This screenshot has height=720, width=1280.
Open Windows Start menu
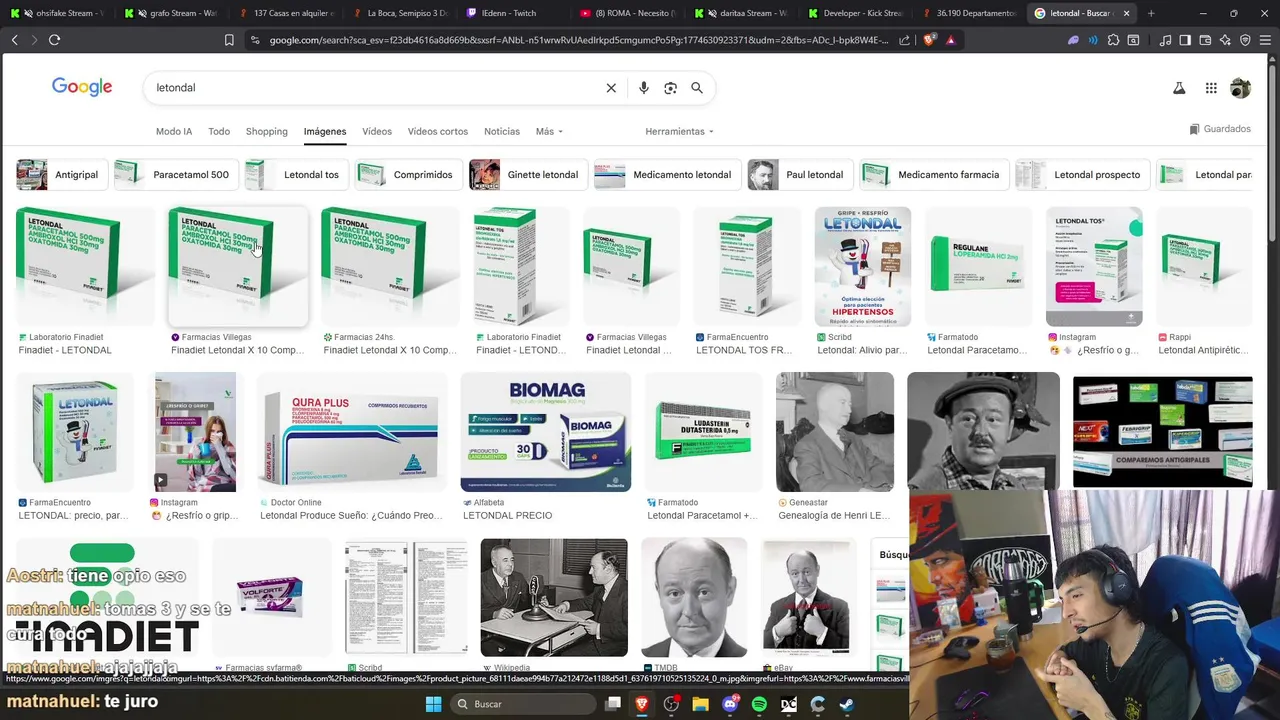(433, 704)
